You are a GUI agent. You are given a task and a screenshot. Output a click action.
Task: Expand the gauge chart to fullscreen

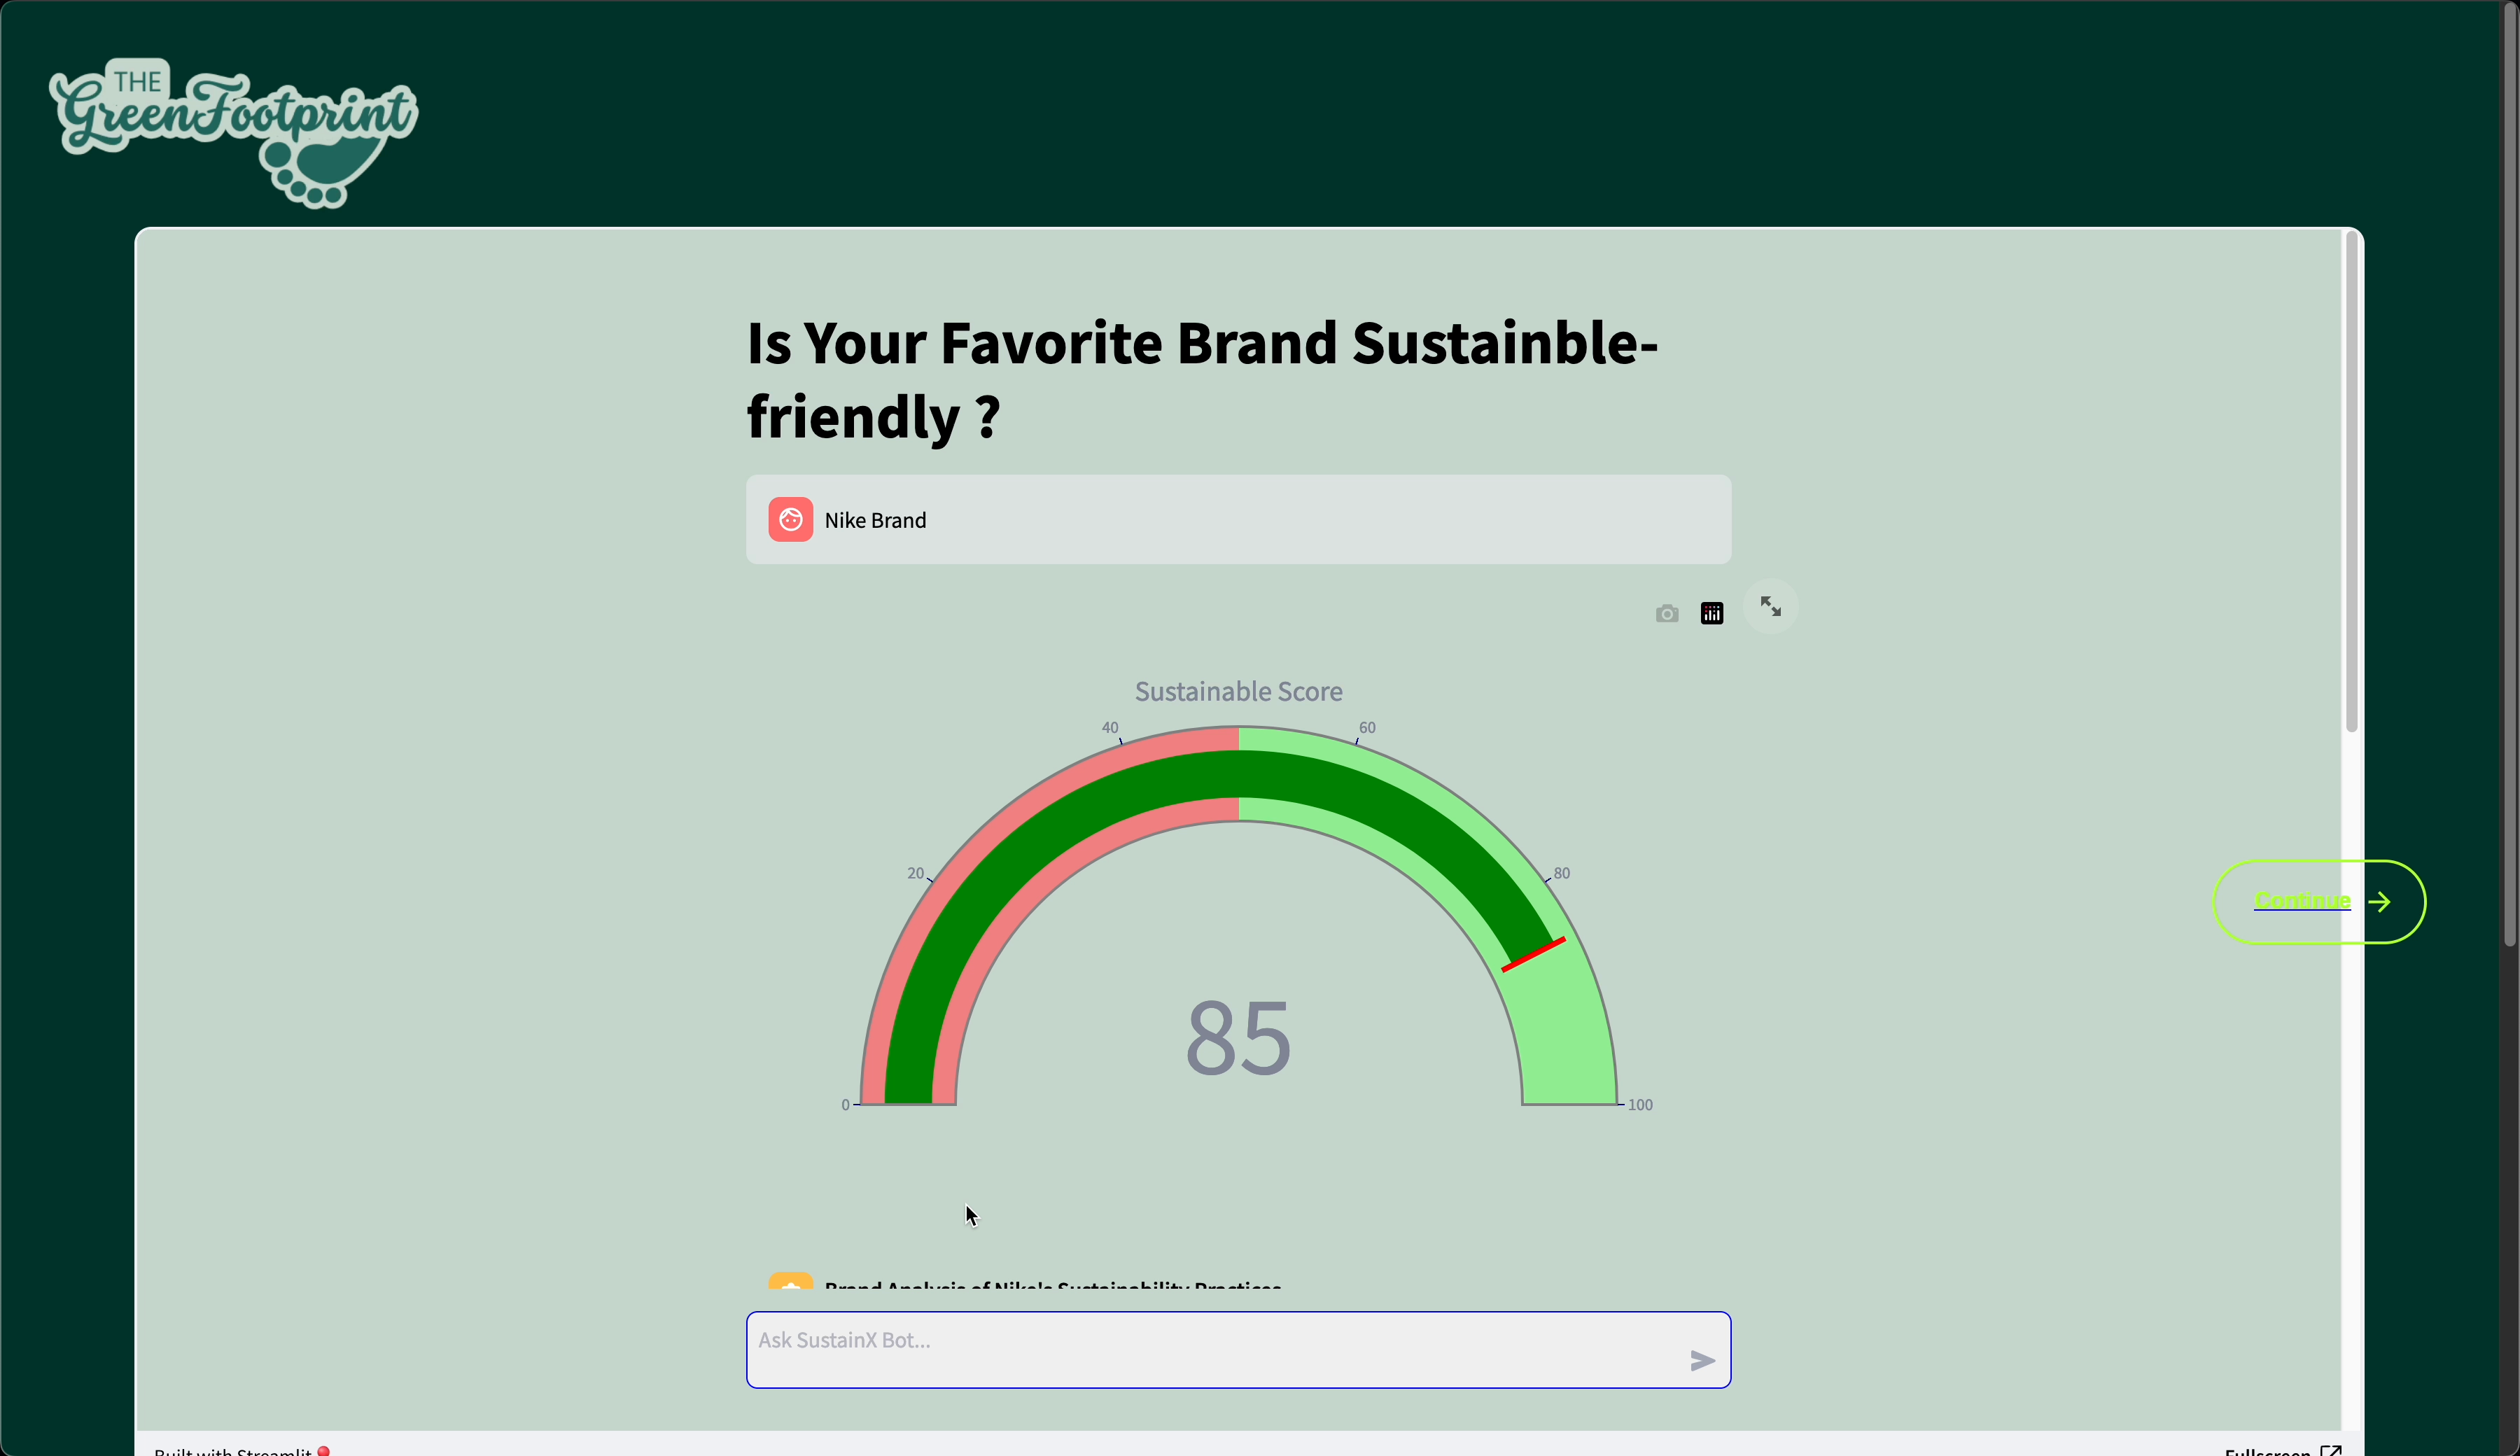tap(1770, 607)
